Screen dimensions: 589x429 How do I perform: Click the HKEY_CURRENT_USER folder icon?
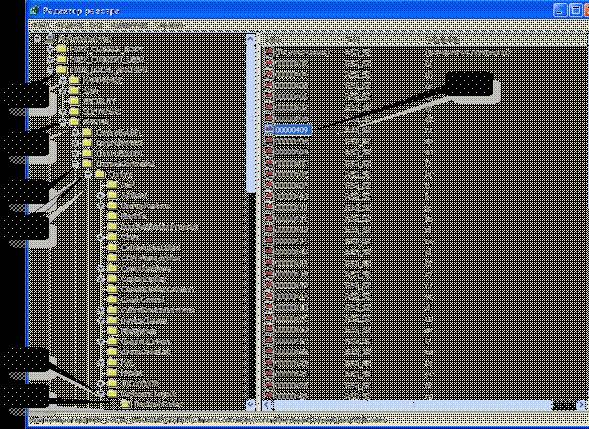pos(62,59)
